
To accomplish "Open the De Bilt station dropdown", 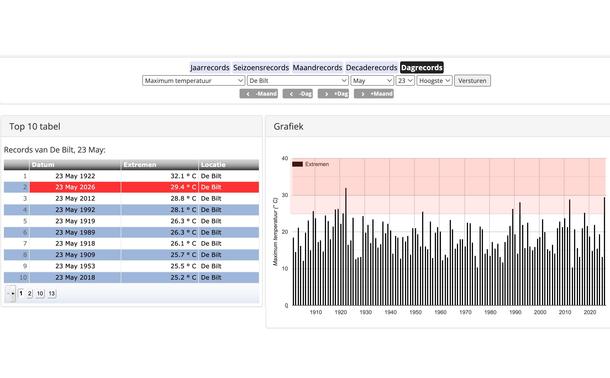I will pyautogui.click(x=298, y=80).
